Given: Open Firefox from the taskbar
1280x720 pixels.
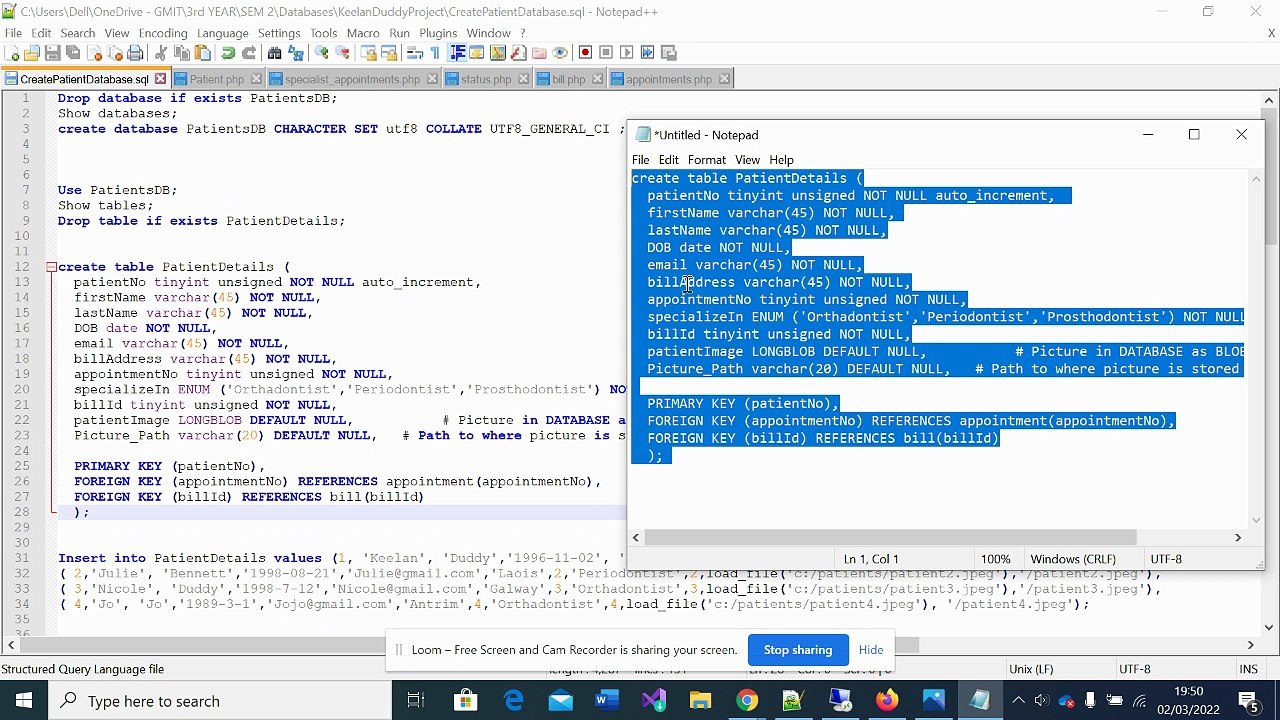Looking at the screenshot, I should pyautogui.click(x=887, y=700).
